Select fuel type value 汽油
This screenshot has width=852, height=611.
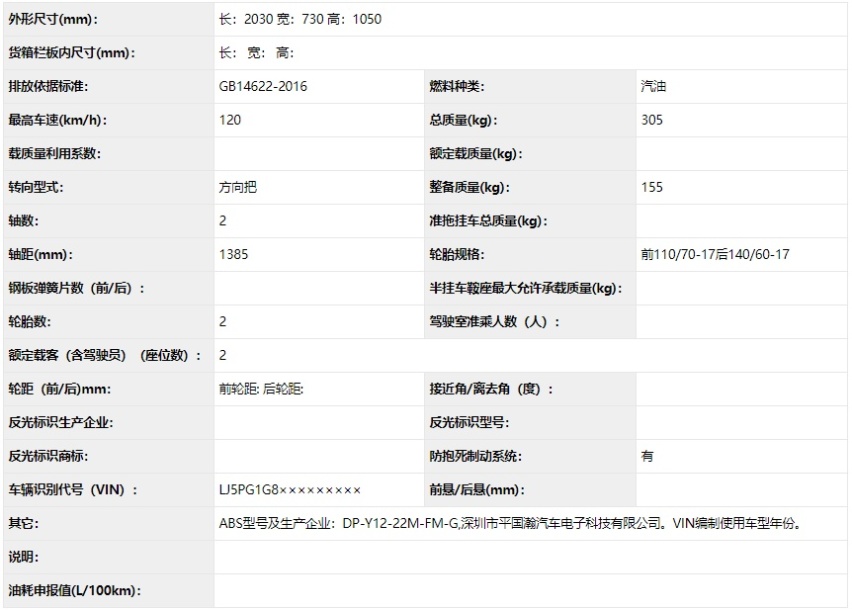[x=653, y=86]
